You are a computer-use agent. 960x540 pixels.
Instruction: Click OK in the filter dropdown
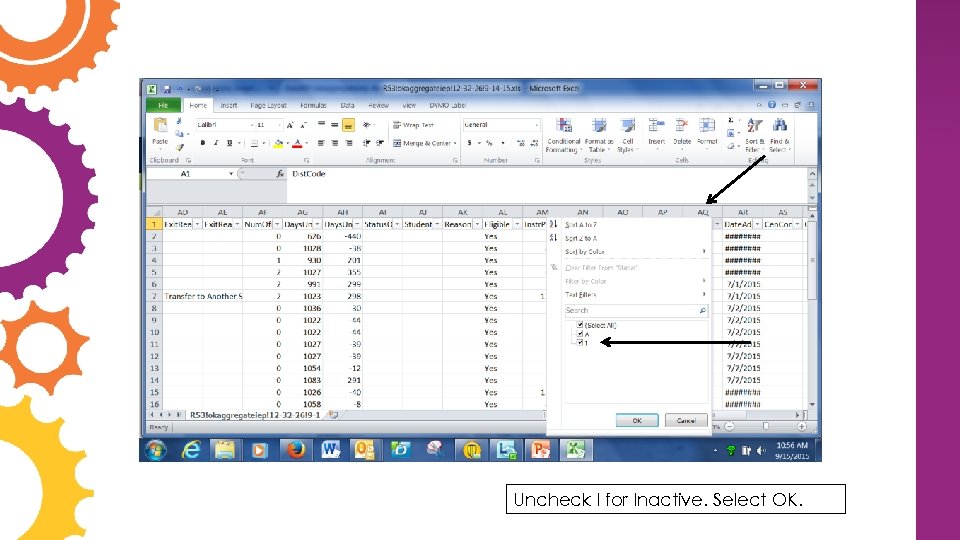click(637, 421)
